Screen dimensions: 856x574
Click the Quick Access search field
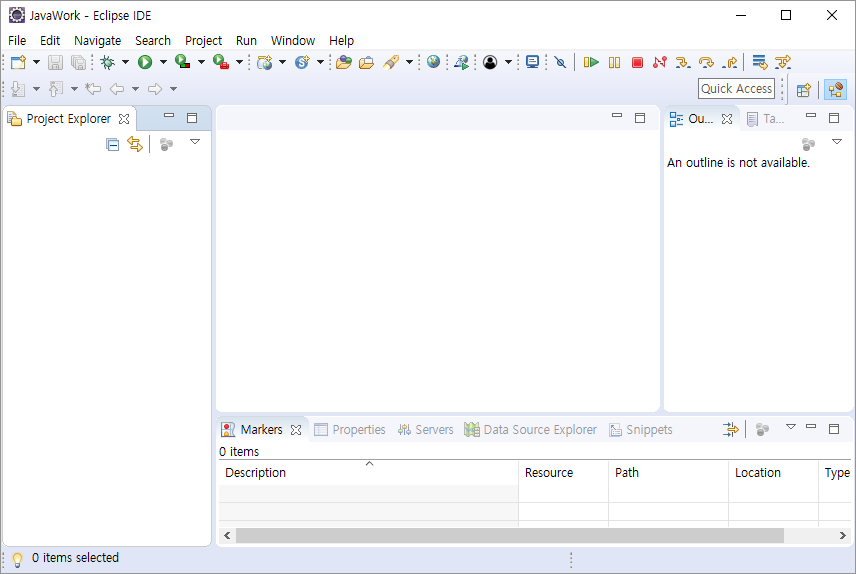(x=736, y=88)
